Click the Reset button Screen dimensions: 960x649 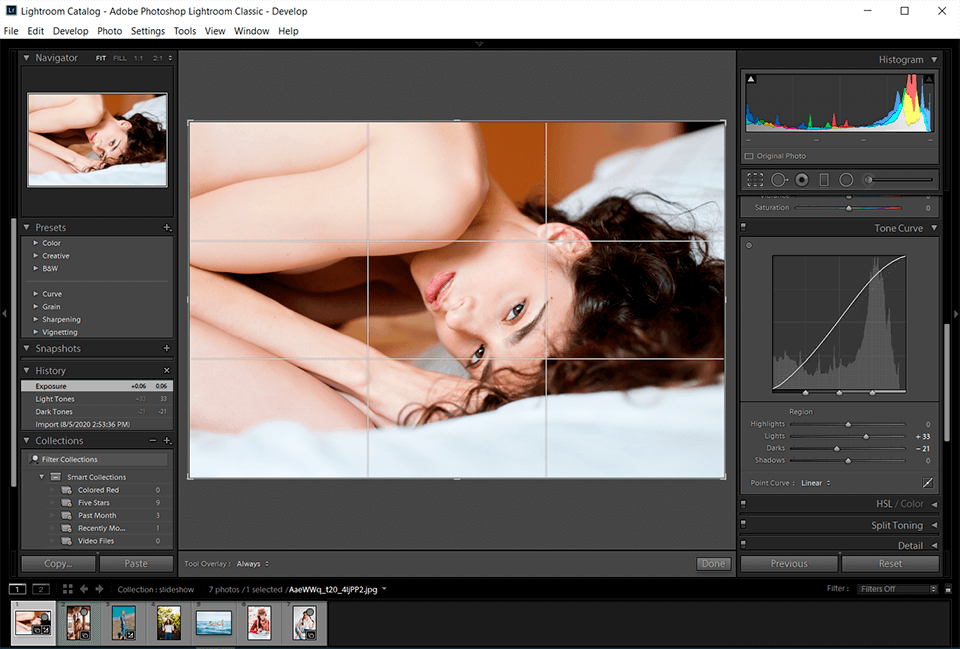(x=890, y=563)
